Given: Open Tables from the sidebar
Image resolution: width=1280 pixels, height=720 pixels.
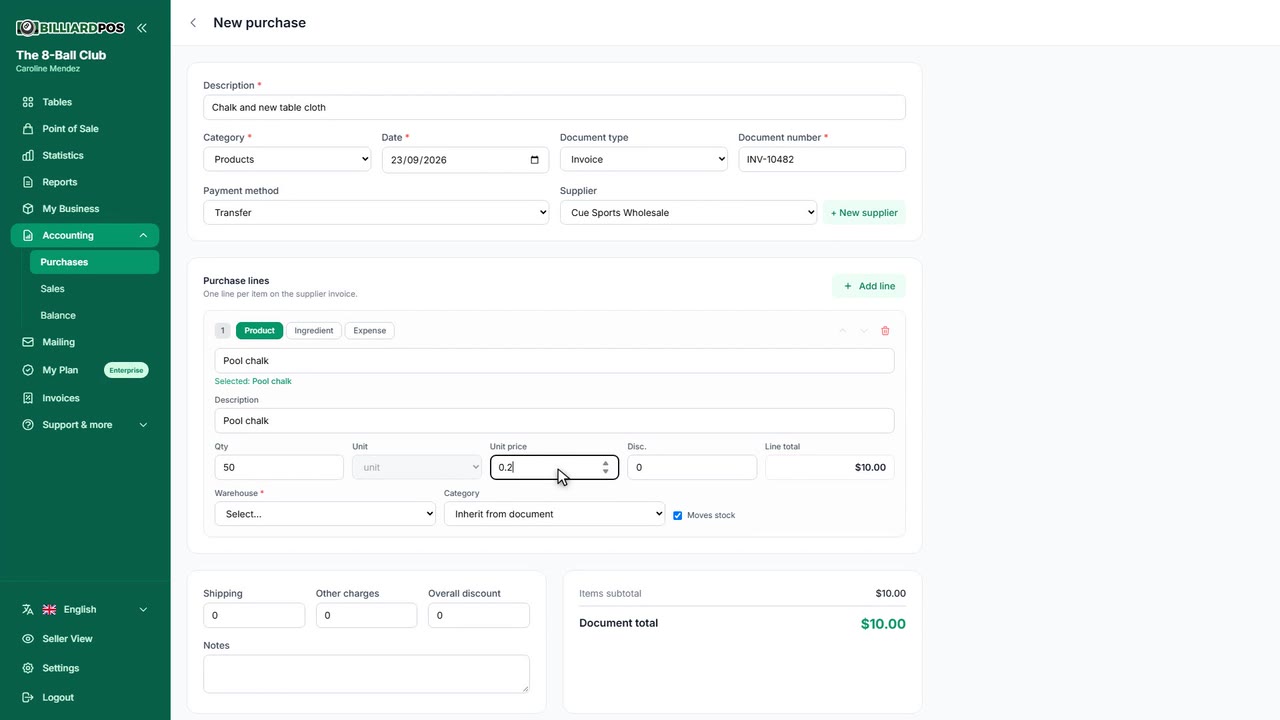Looking at the screenshot, I should 85,102.
